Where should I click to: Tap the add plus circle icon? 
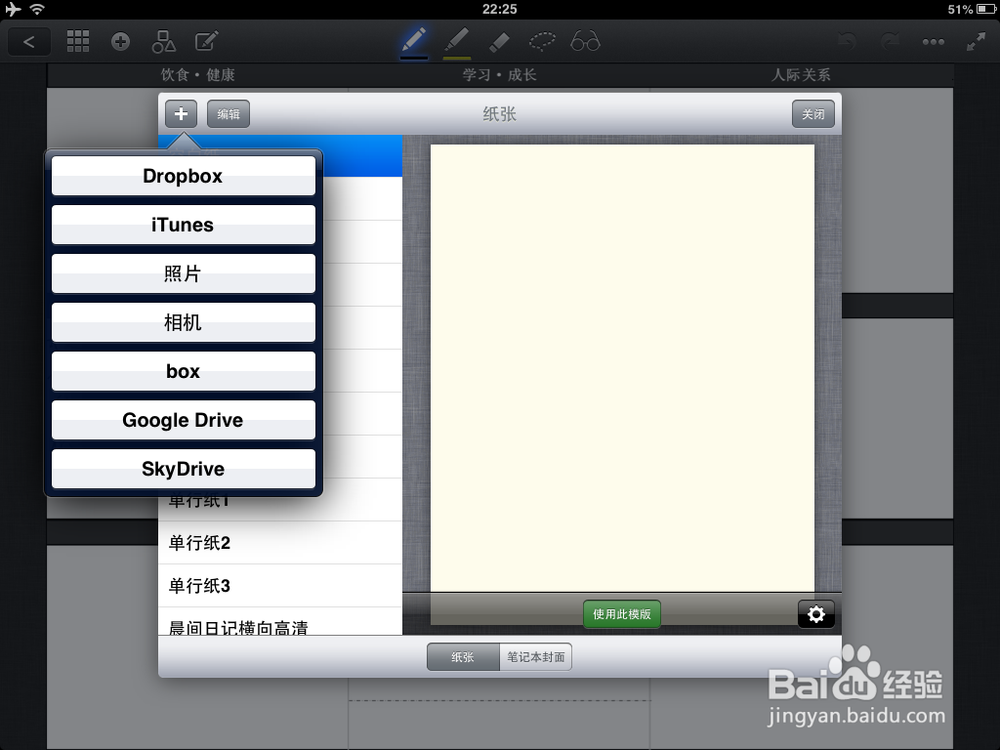pos(120,41)
